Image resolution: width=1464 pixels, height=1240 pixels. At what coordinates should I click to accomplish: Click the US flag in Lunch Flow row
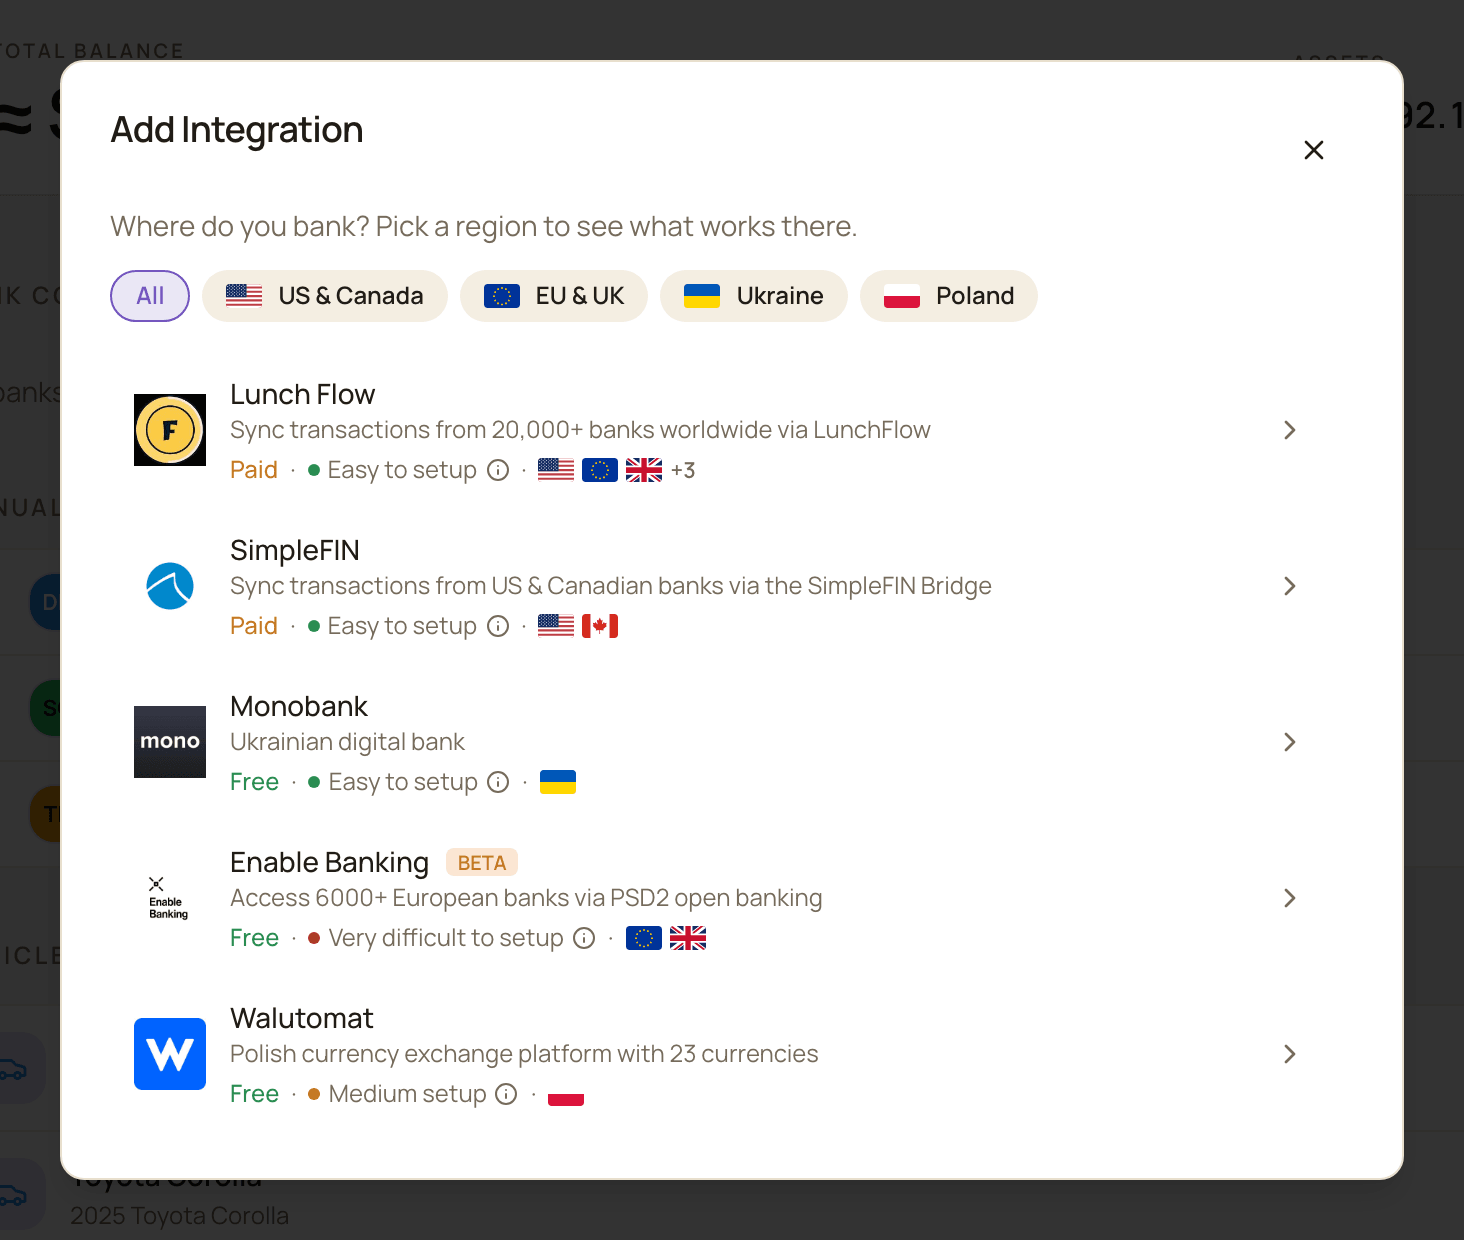(556, 470)
